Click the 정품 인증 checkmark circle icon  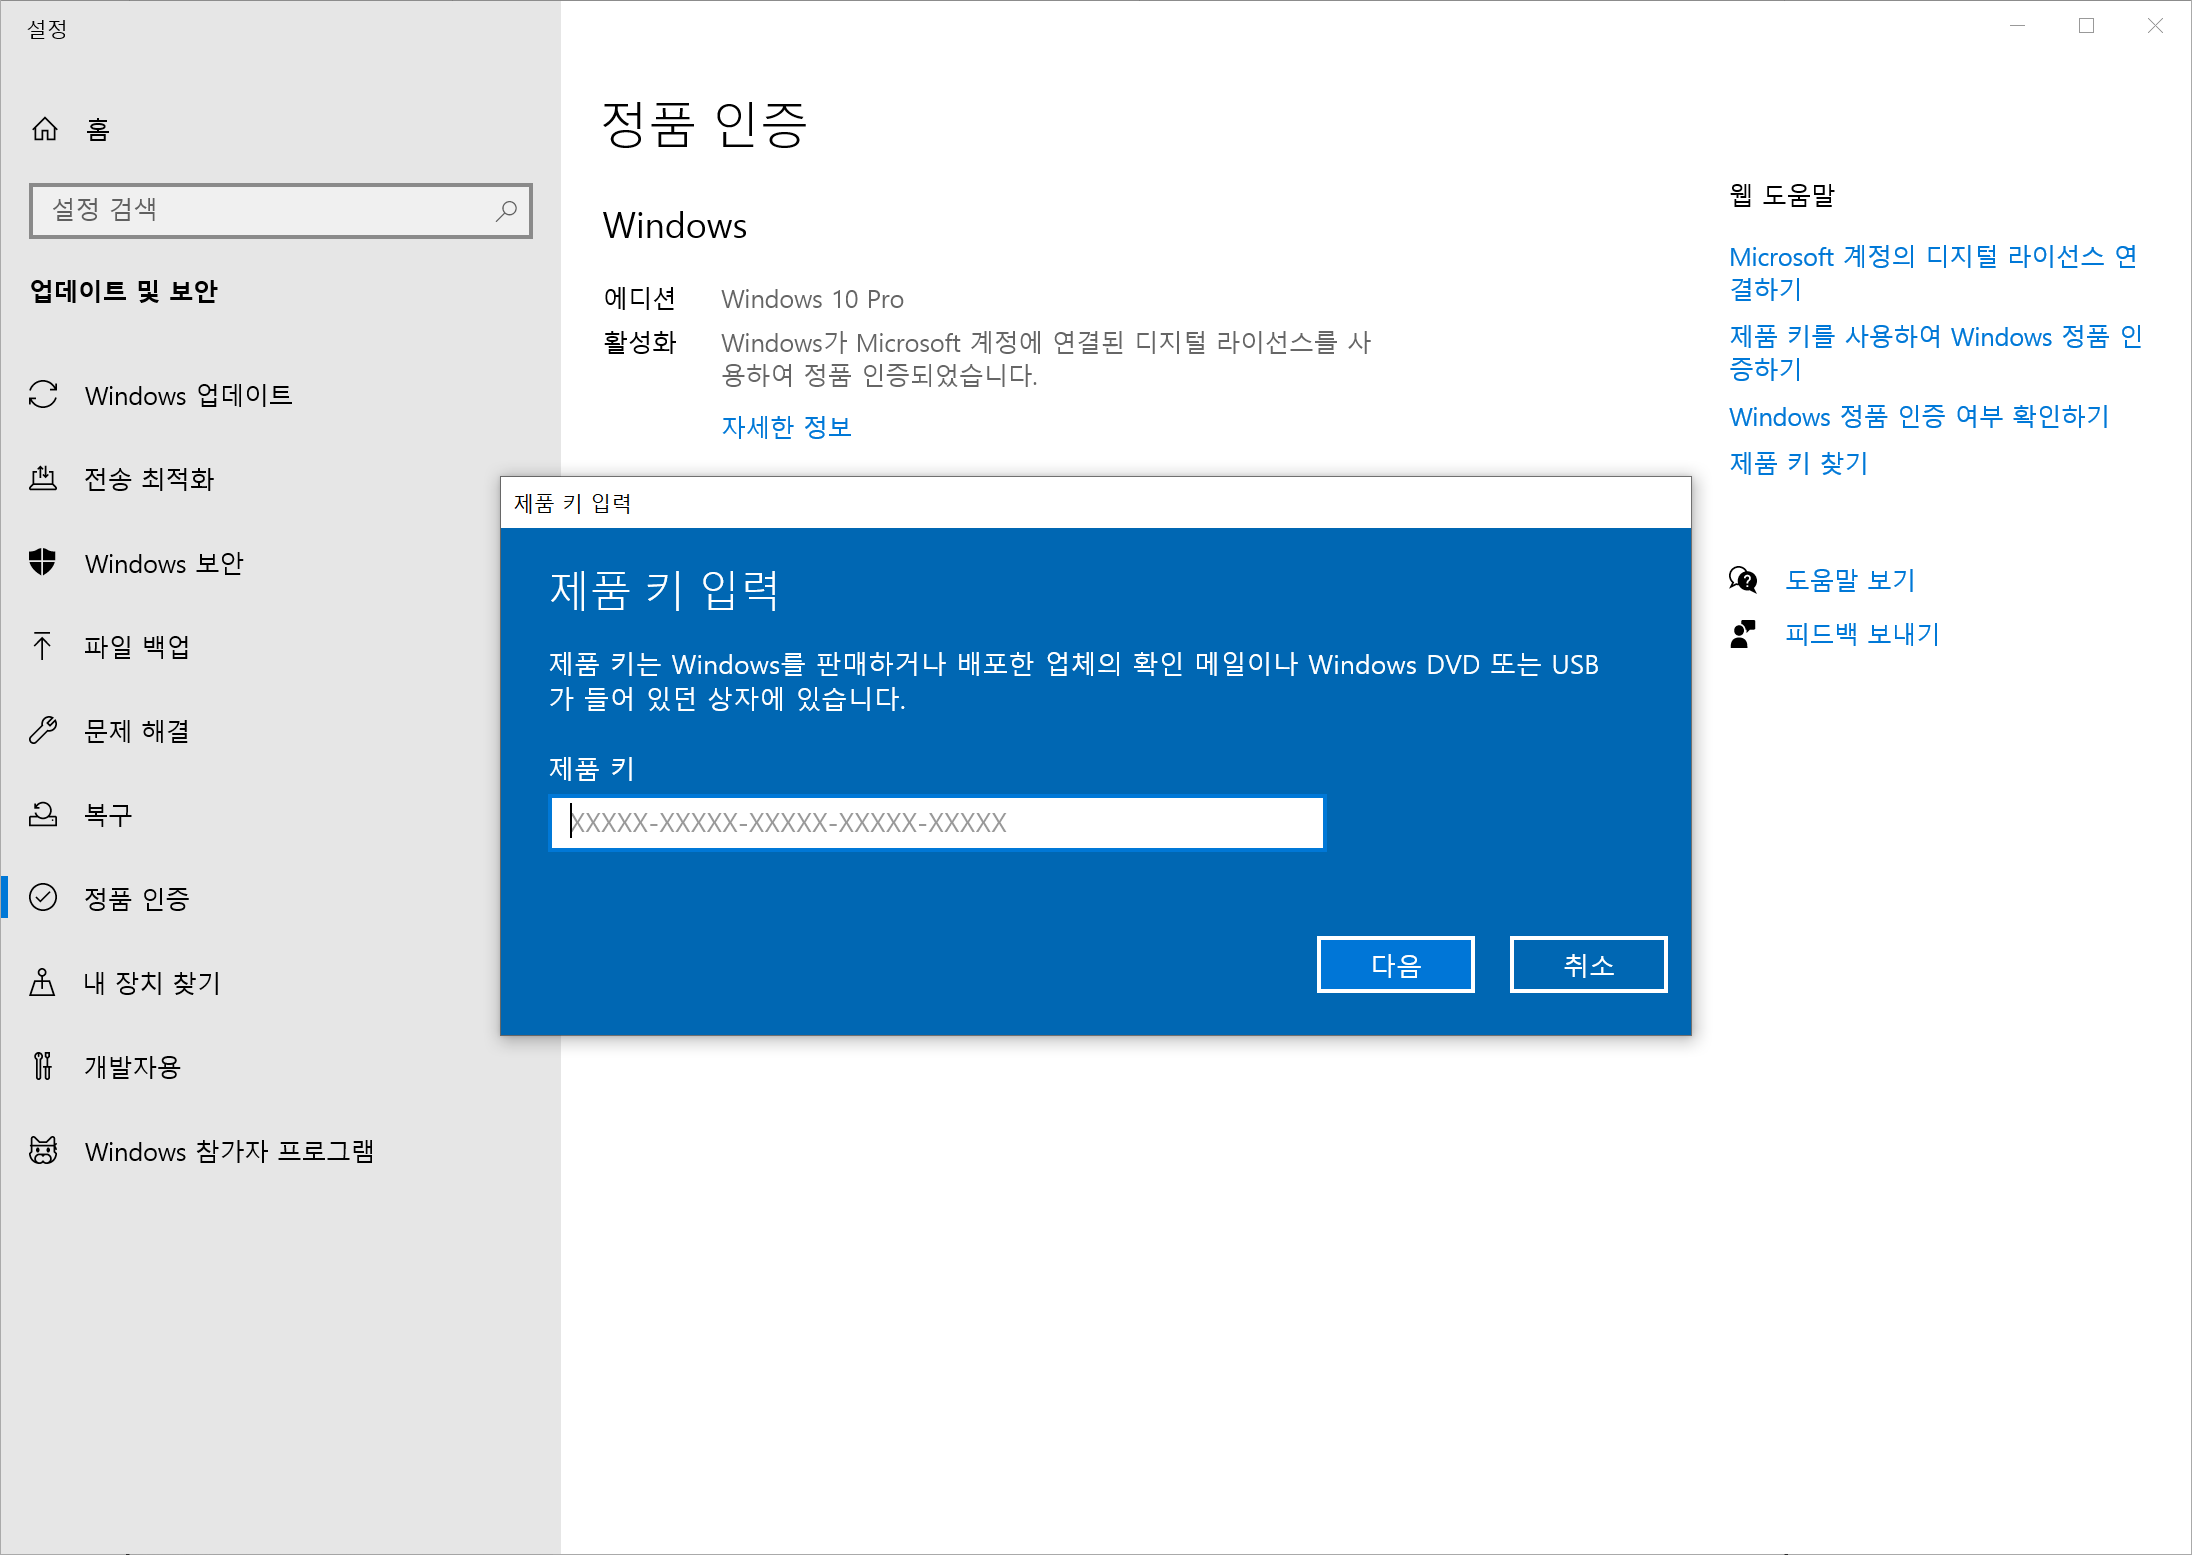43,897
